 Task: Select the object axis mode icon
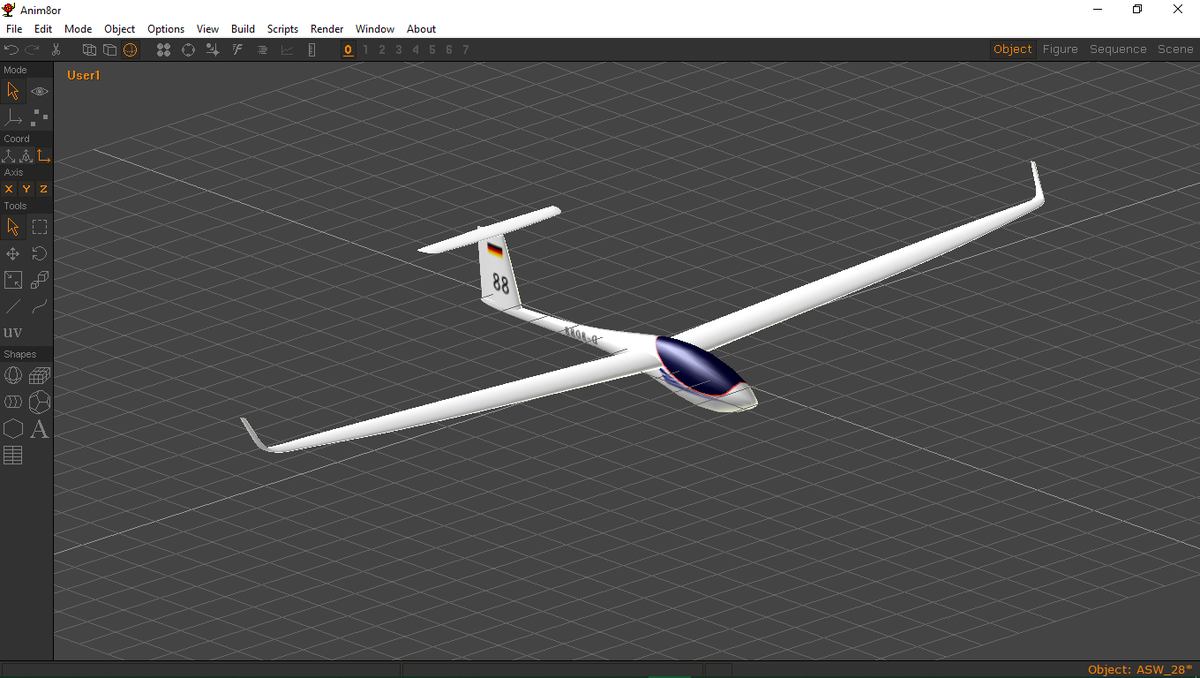tap(13, 118)
